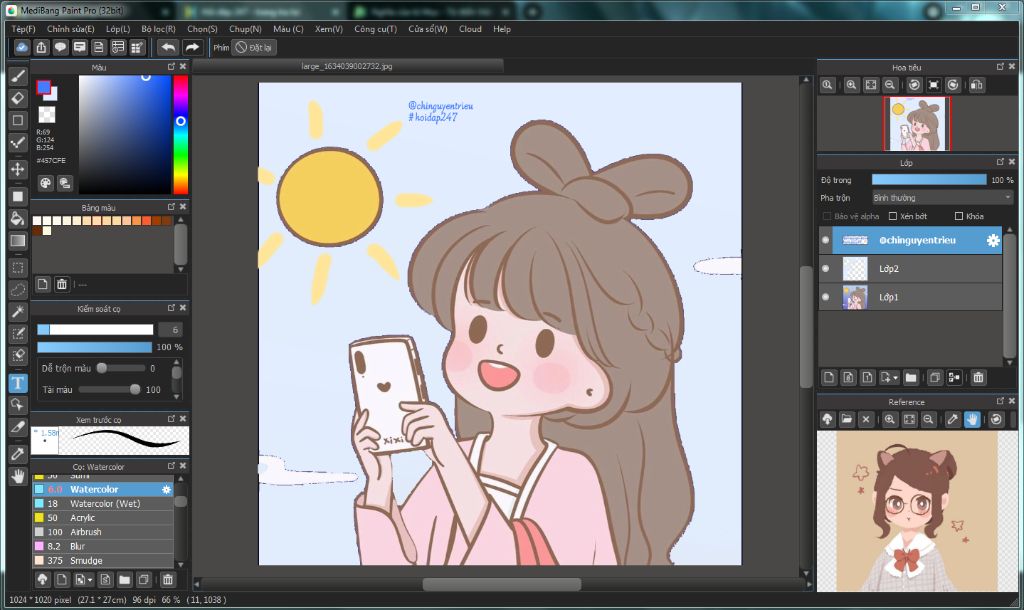Click the navigator preview thumbnail
Screen dimensions: 1024x610
tap(917, 123)
